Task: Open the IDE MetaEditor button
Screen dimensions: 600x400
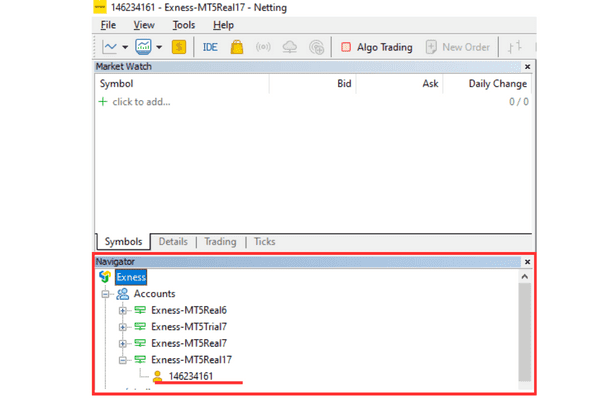Action: pos(210,47)
